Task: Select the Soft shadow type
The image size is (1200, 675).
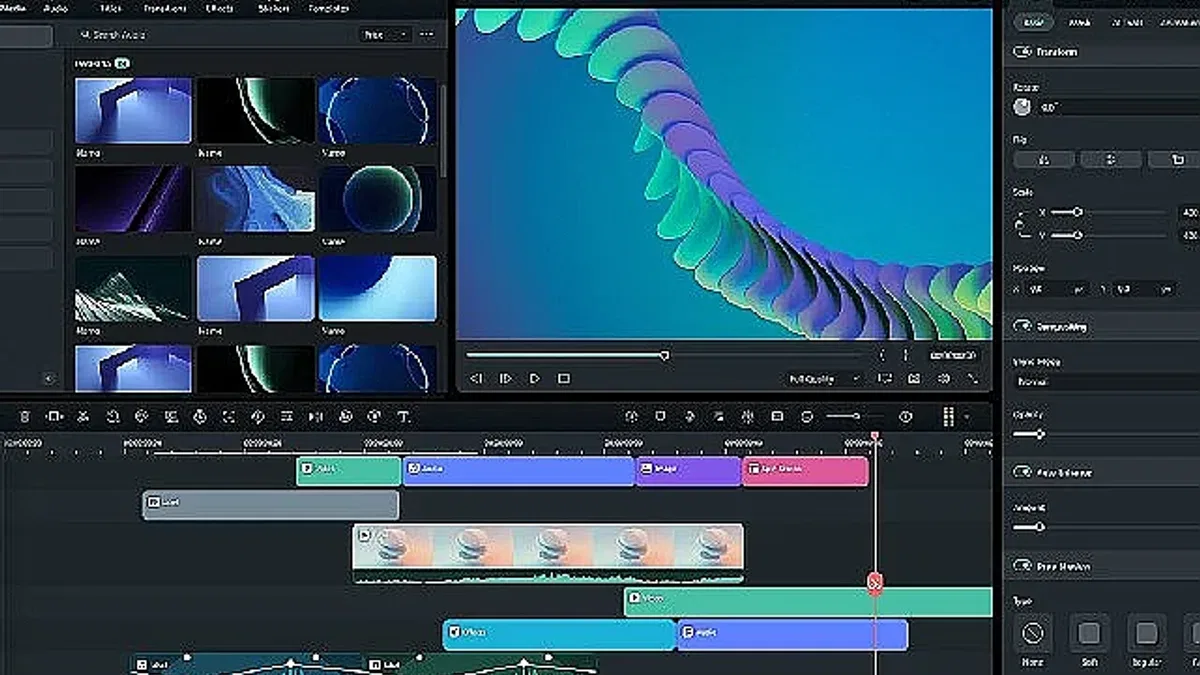Action: 1090,633
